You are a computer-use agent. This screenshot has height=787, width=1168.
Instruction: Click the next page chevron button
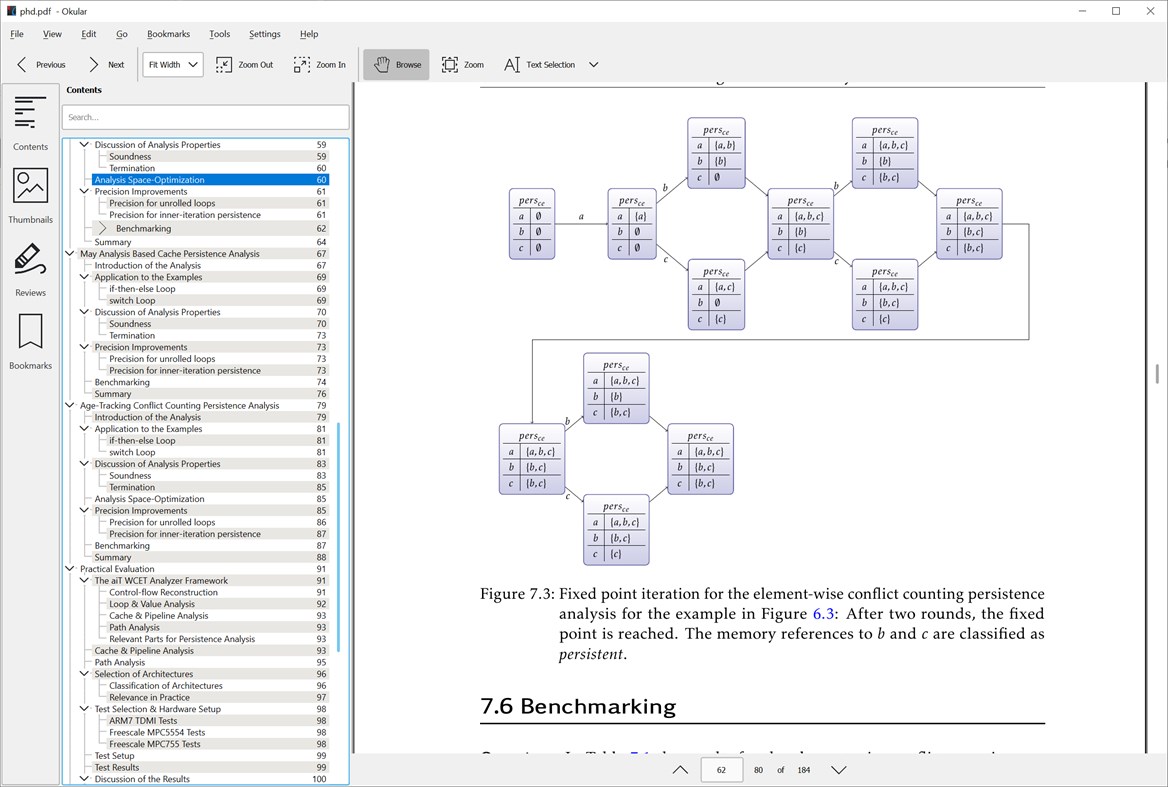[838, 770]
